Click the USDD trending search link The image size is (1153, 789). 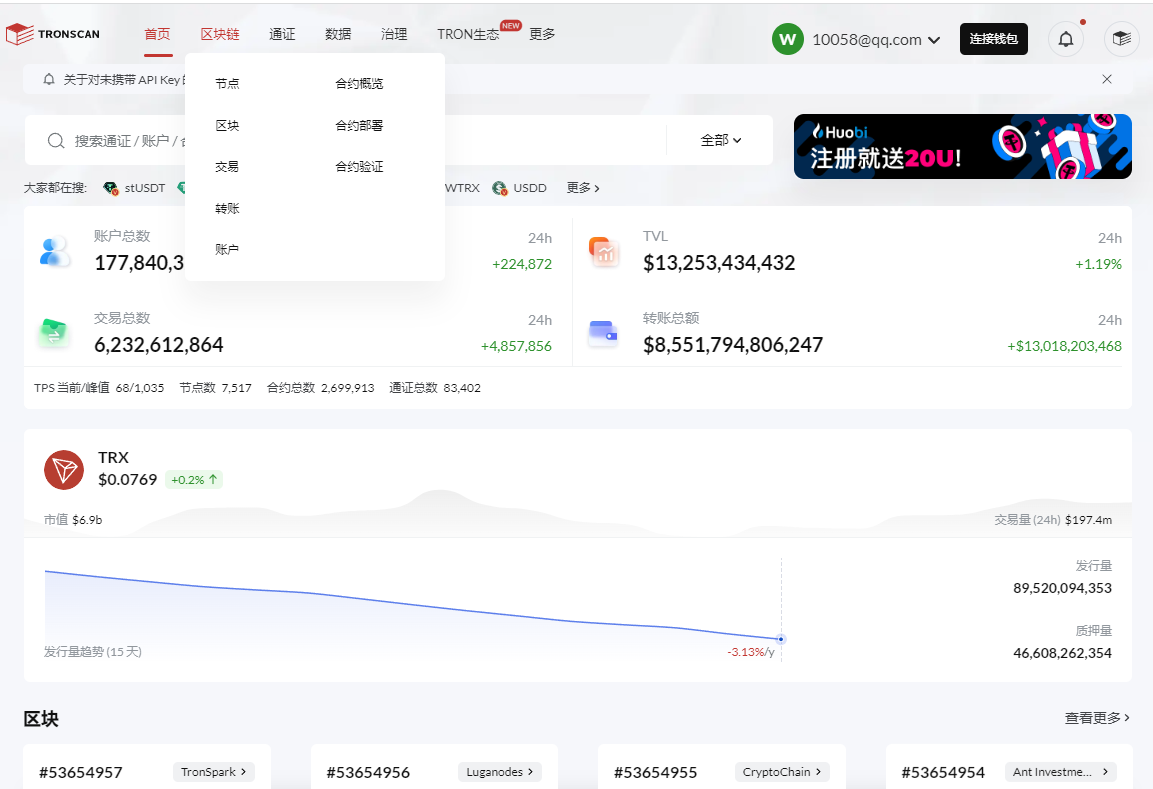530,188
